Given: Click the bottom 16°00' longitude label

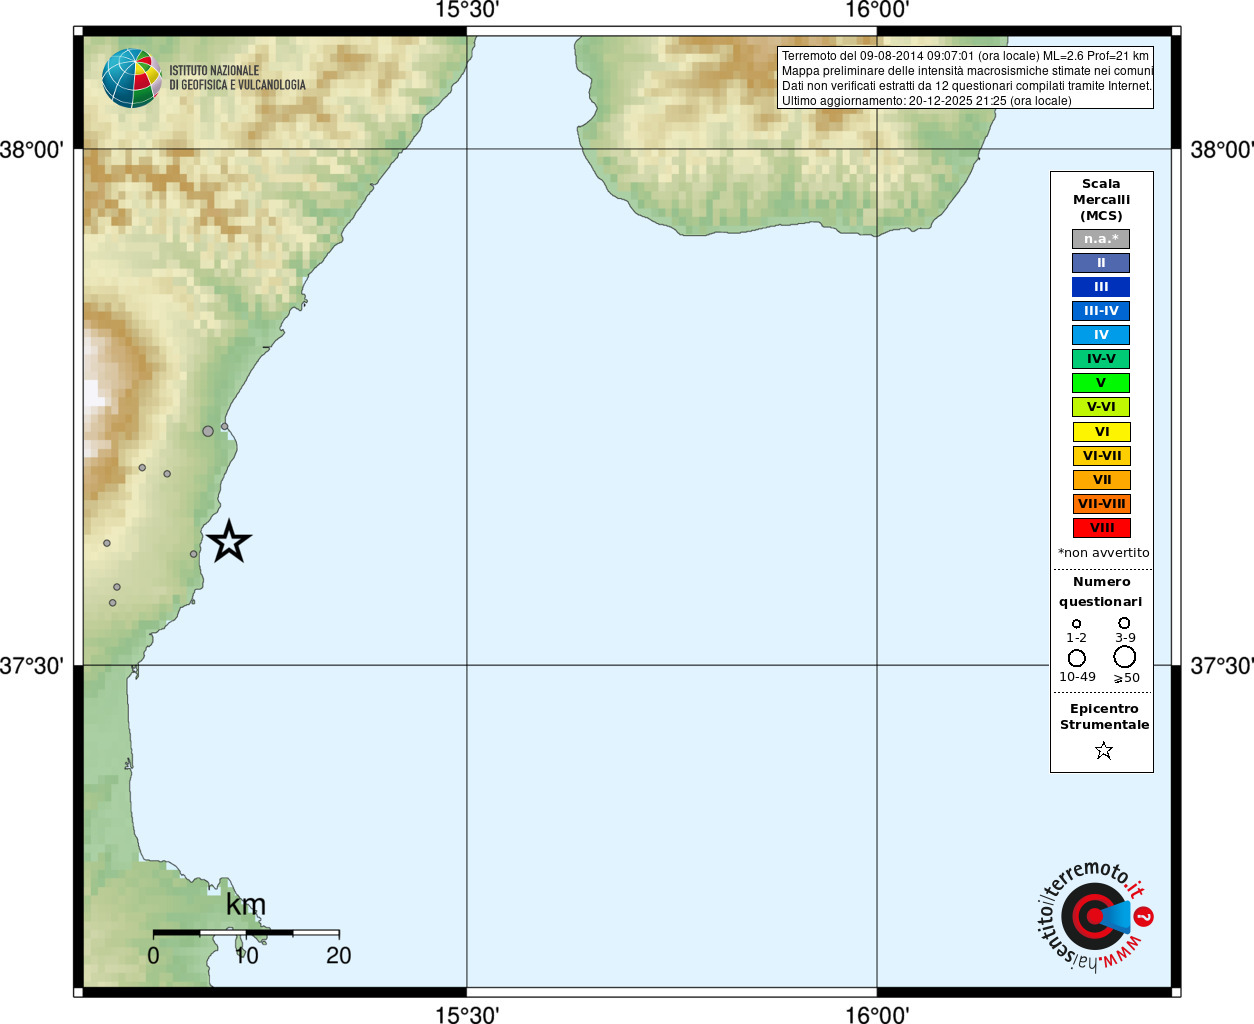Looking at the screenshot, I should click(877, 1015).
